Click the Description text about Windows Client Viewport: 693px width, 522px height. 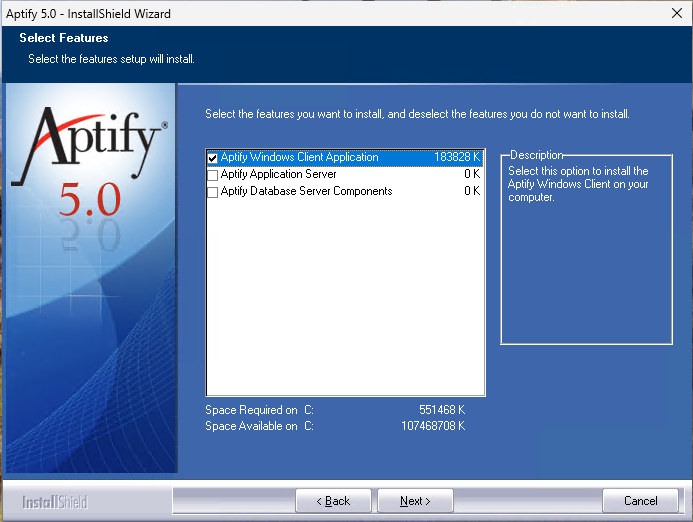(x=578, y=184)
